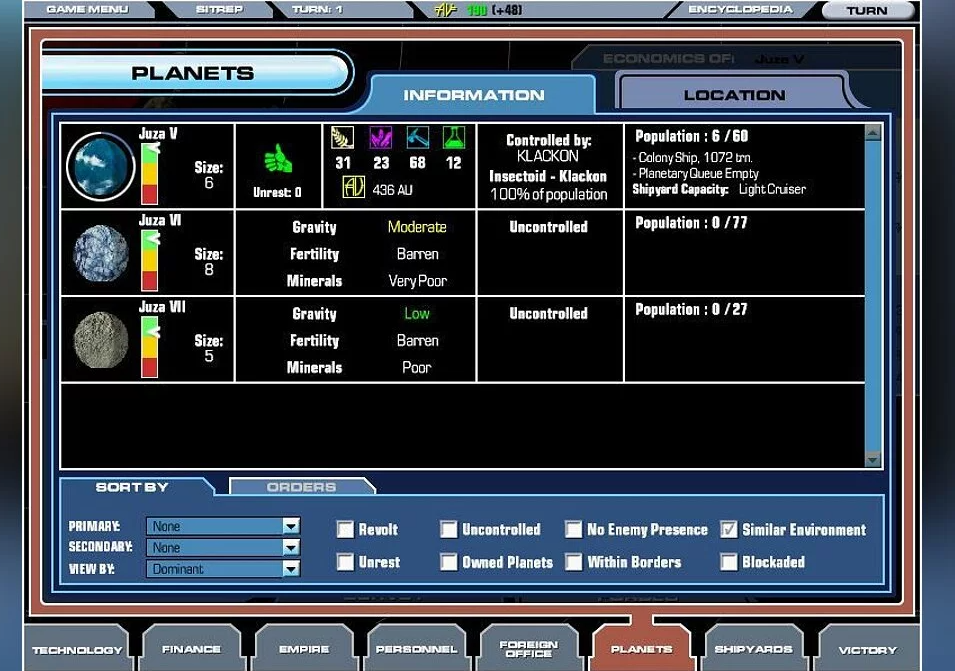Select the Juza VI planet image

[x=101, y=253]
